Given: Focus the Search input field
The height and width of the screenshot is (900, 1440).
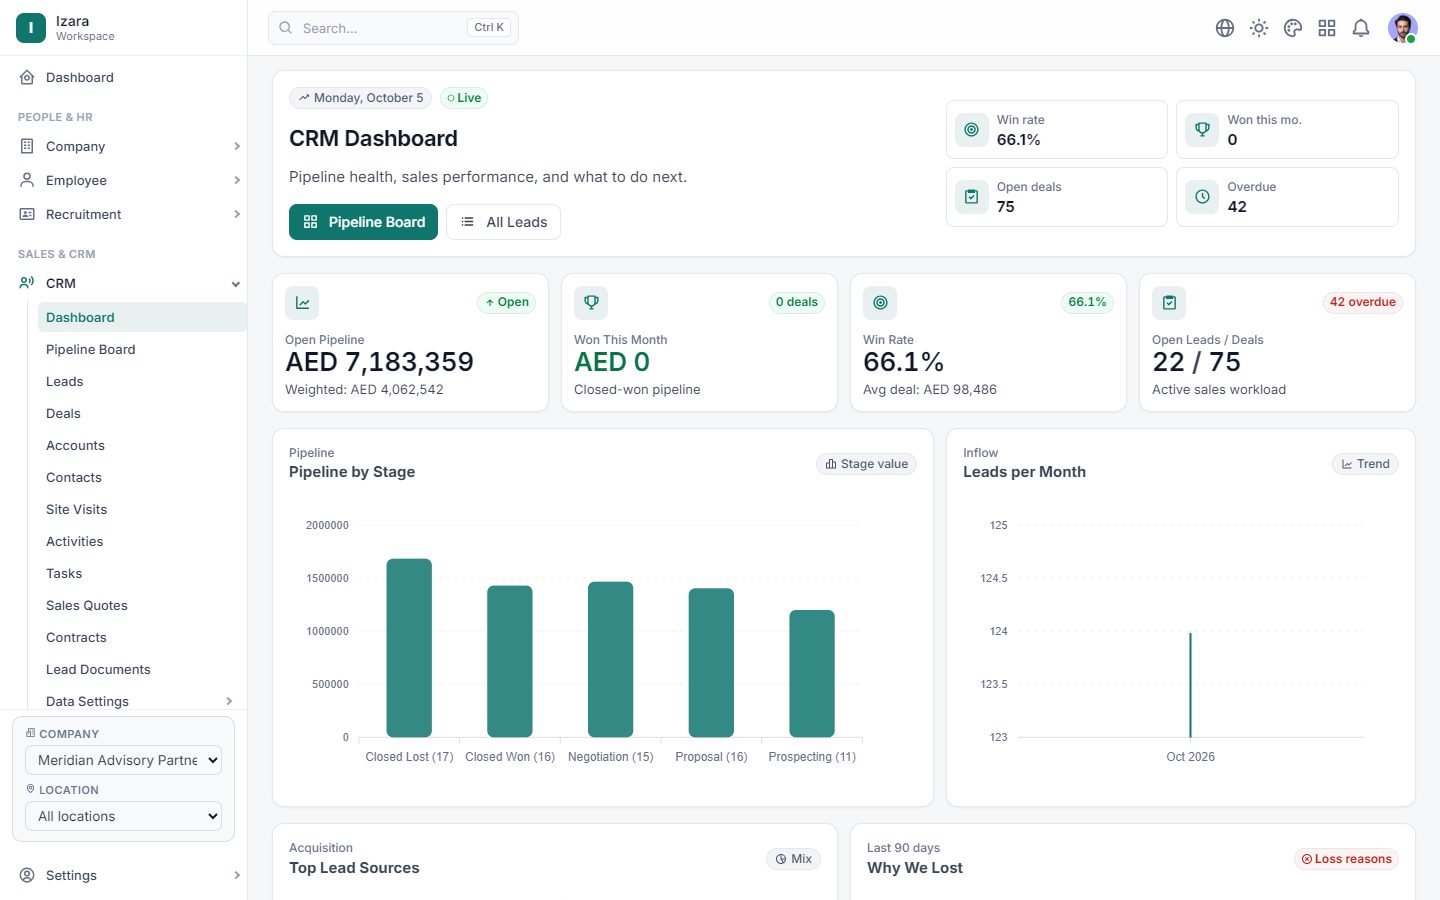Looking at the screenshot, I should [x=393, y=28].
